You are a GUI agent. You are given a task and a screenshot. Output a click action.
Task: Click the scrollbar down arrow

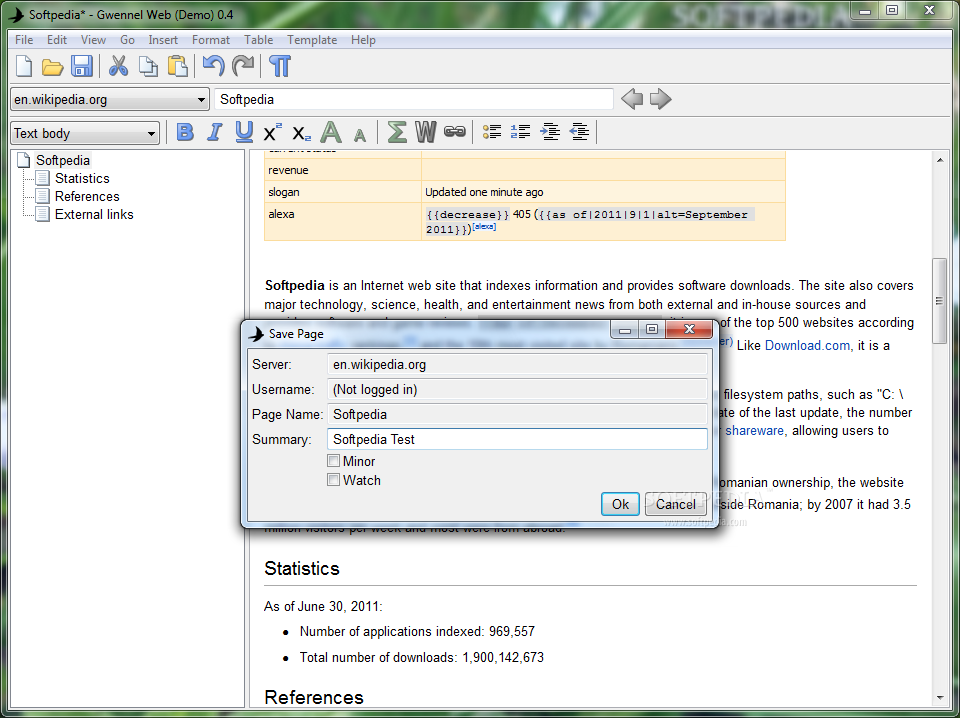pyautogui.click(x=939, y=698)
